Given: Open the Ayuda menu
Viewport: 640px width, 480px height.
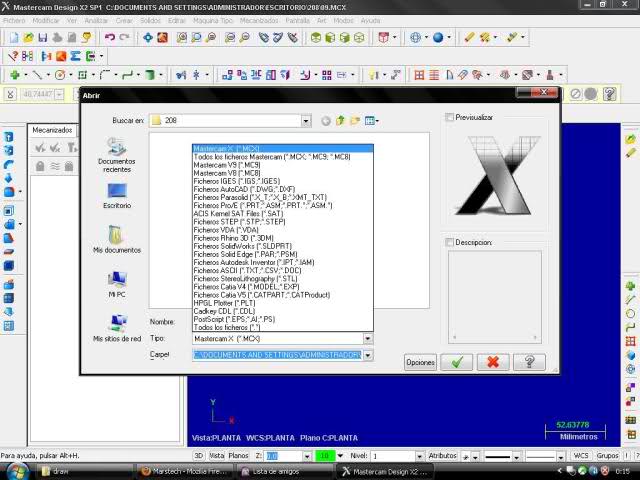Looking at the screenshot, I should [x=370, y=20].
